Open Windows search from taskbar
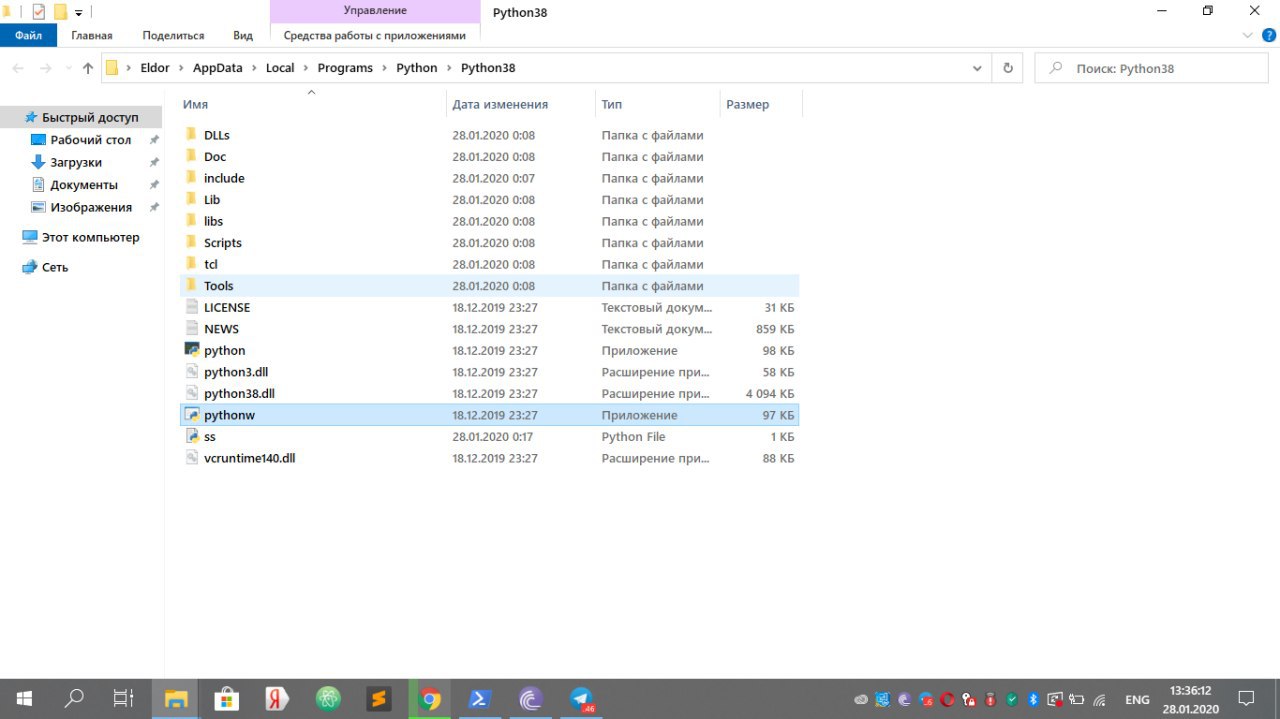Viewport: 1280px width, 719px height. tap(73, 699)
